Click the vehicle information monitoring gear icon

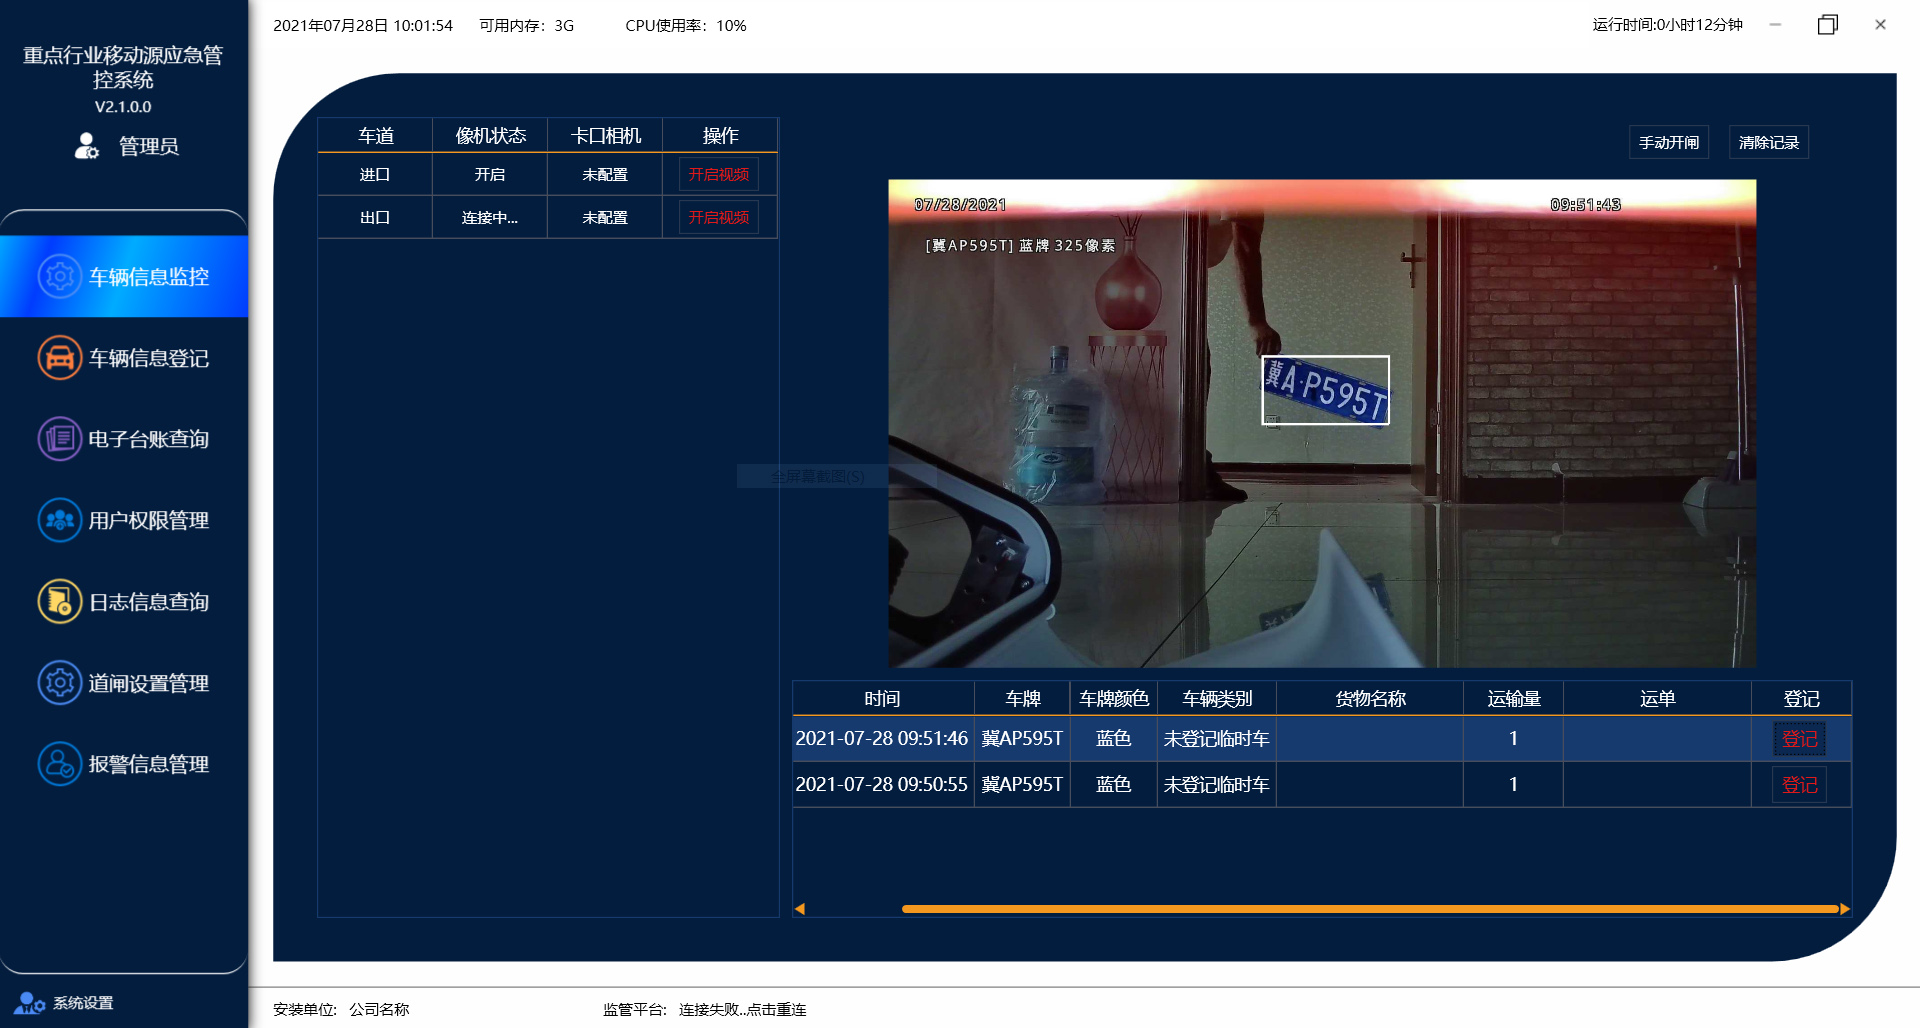pos(59,276)
